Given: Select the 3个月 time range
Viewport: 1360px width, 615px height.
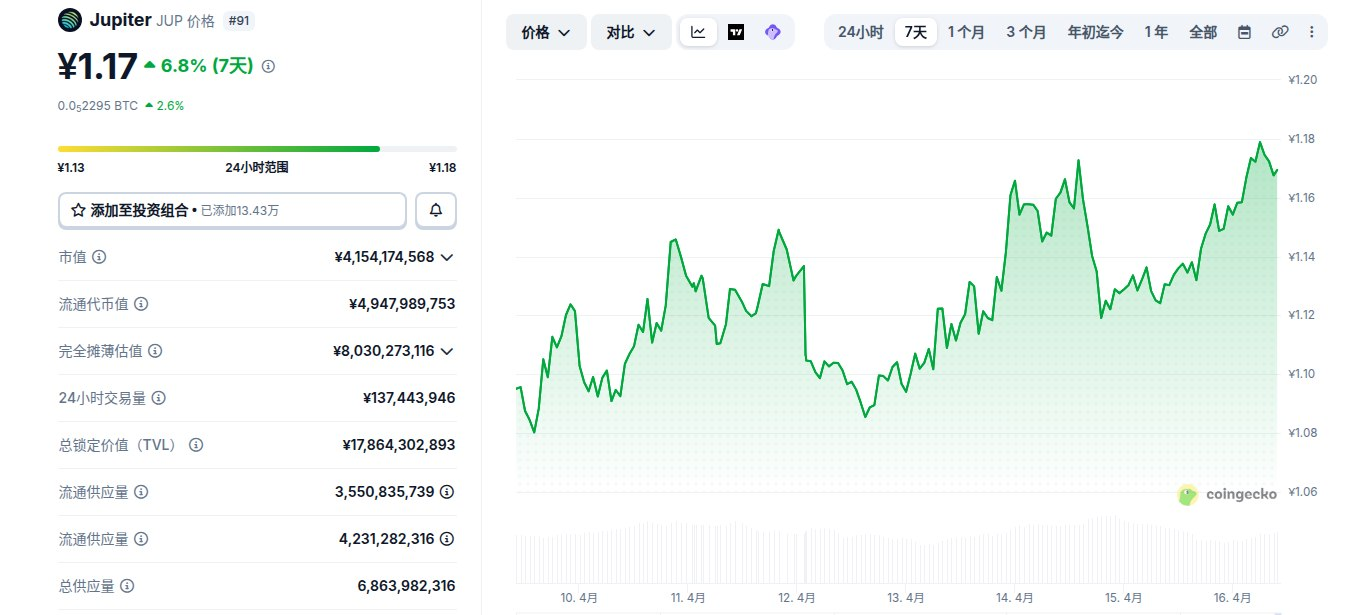Looking at the screenshot, I should [1026, 32].
